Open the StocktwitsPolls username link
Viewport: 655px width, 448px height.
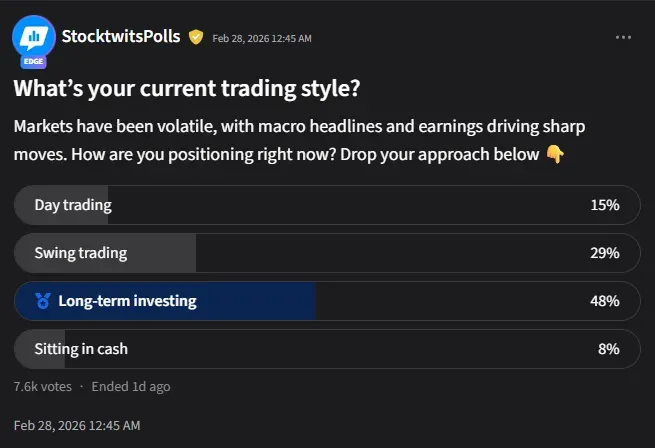pos(121,37)
